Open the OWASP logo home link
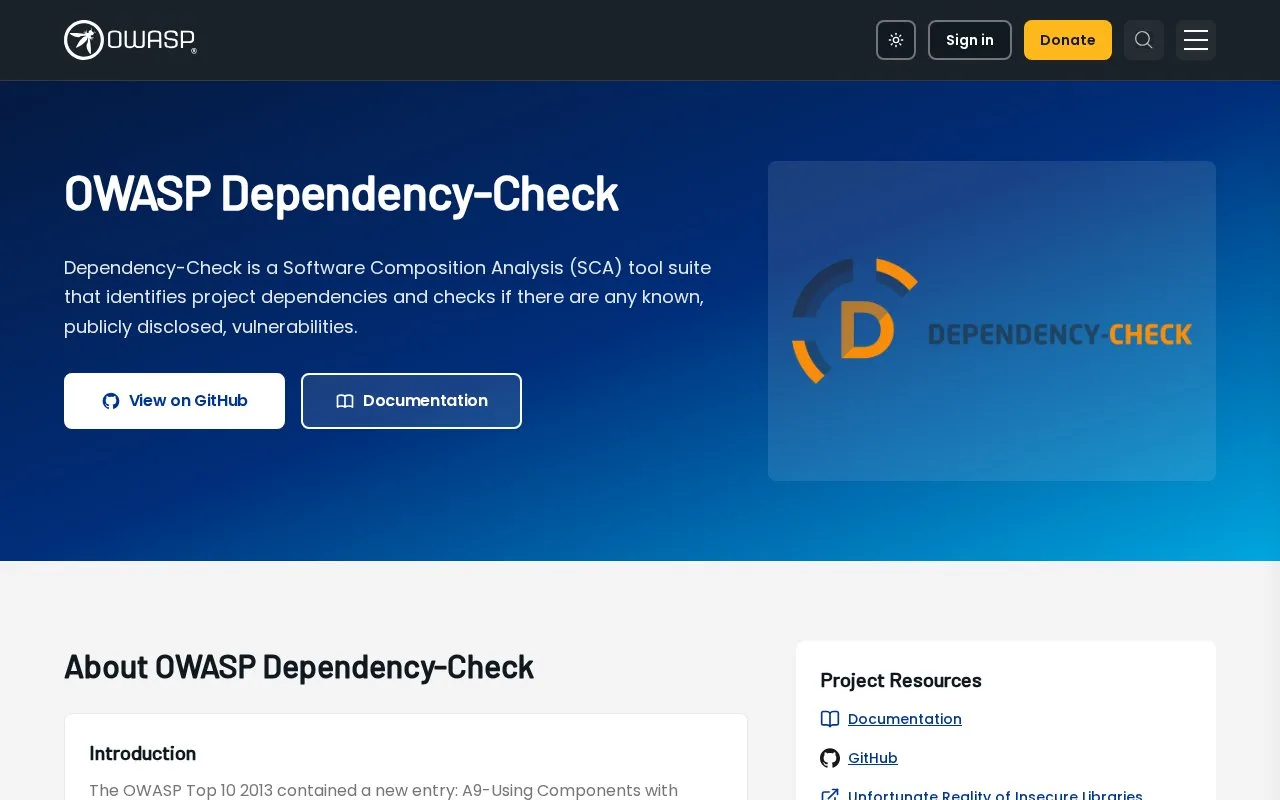Screen dimensions: 1280x800 pyautogui.click(x=130, y=40)
